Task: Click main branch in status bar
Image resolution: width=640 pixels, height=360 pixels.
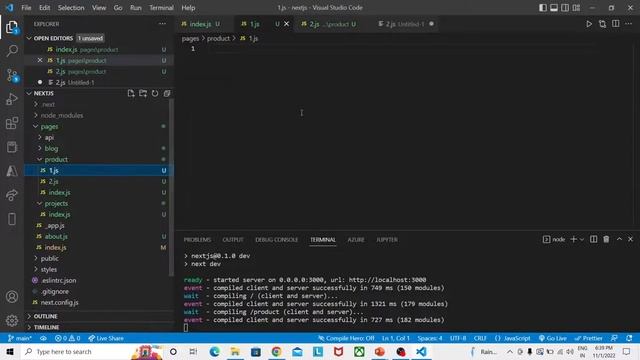Action: pyautogui.click(x=20, y=338)
